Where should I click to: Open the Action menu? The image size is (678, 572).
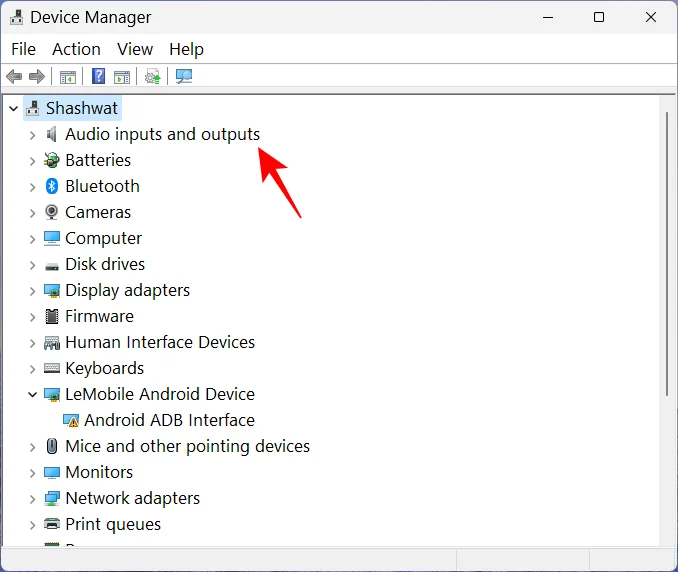click(77, 49)
